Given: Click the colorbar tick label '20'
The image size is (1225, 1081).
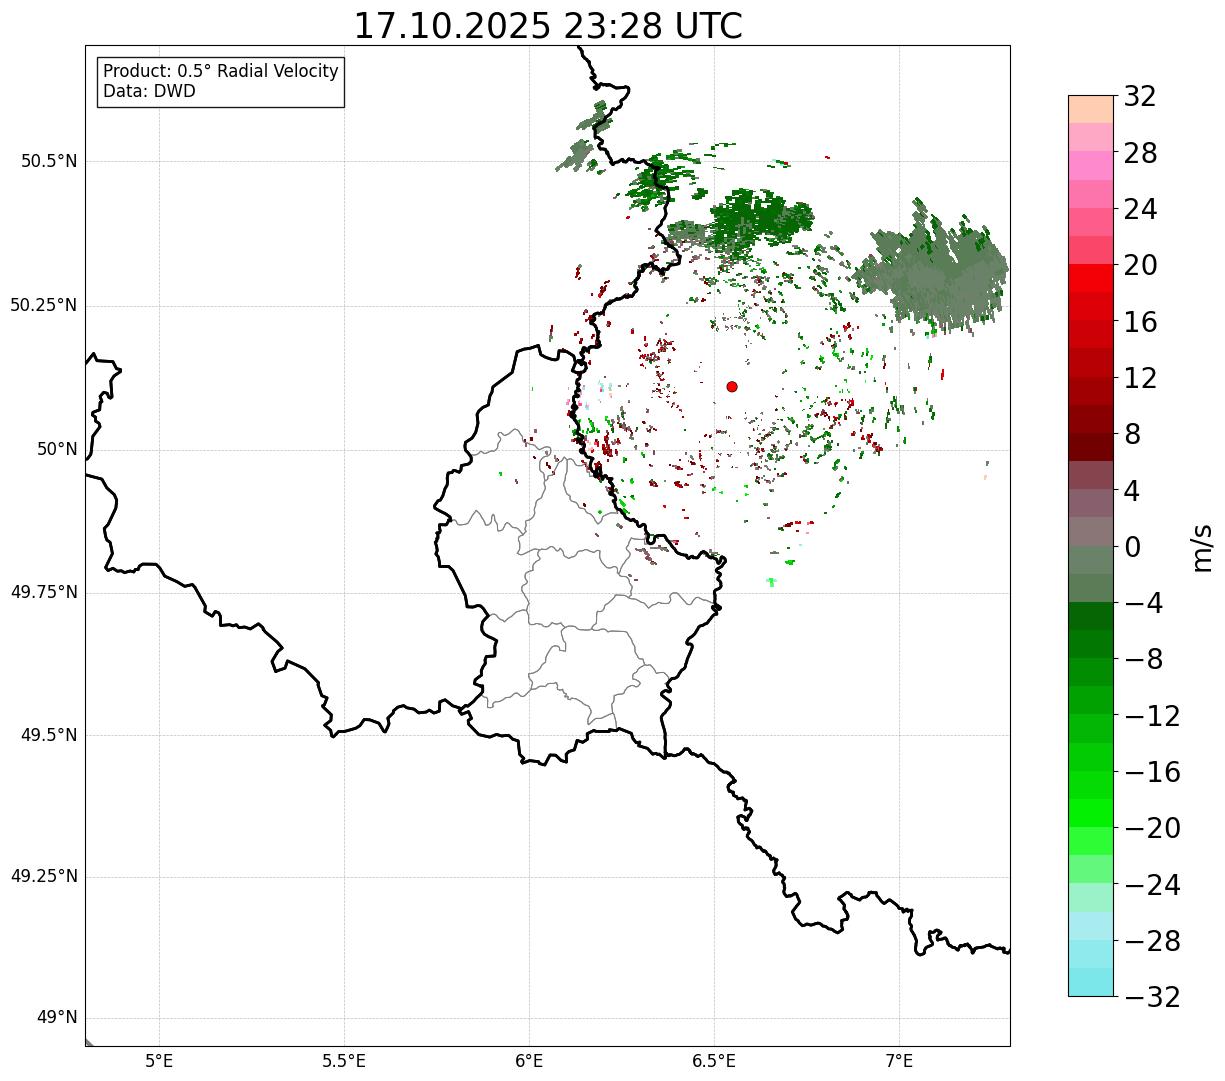Looking at the screenshot, I should 1140,266.
